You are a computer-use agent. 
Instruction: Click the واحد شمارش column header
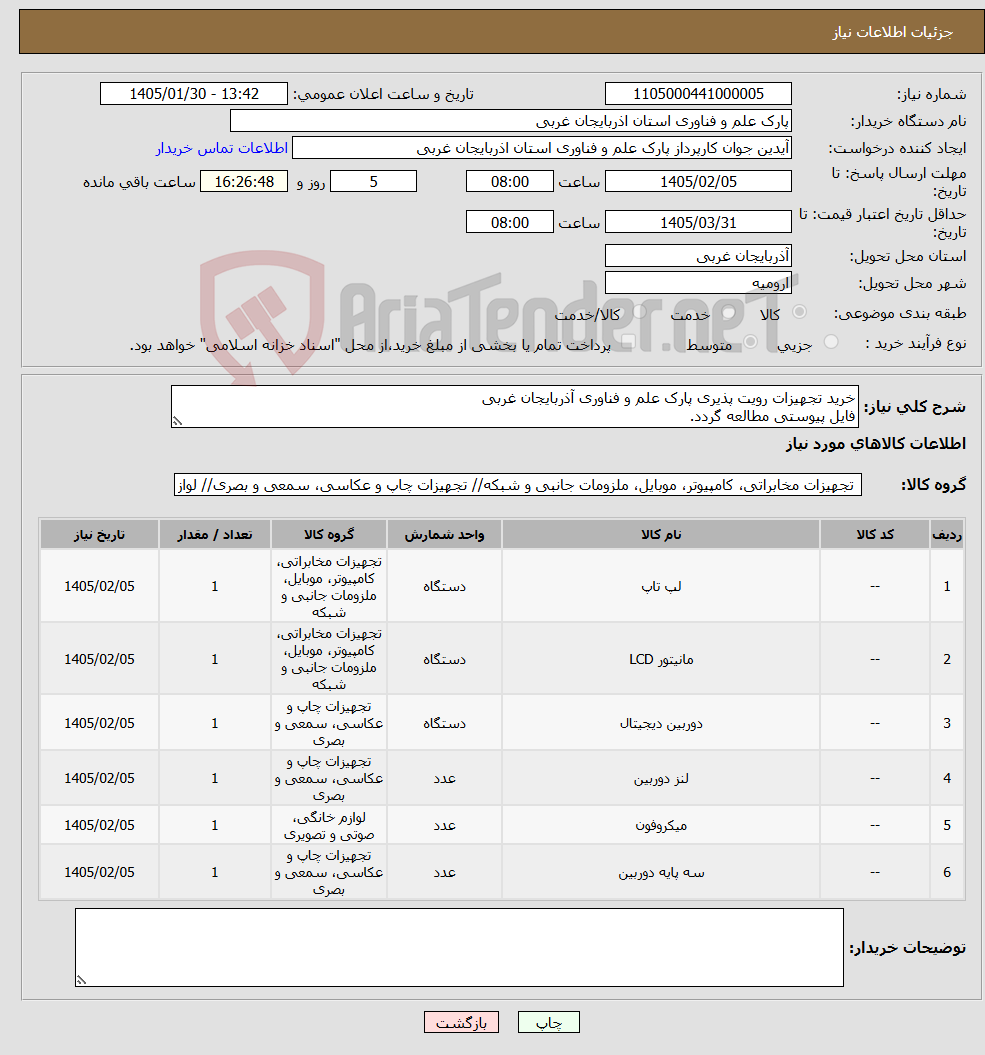pyautogui.click(x=444, y=534)
